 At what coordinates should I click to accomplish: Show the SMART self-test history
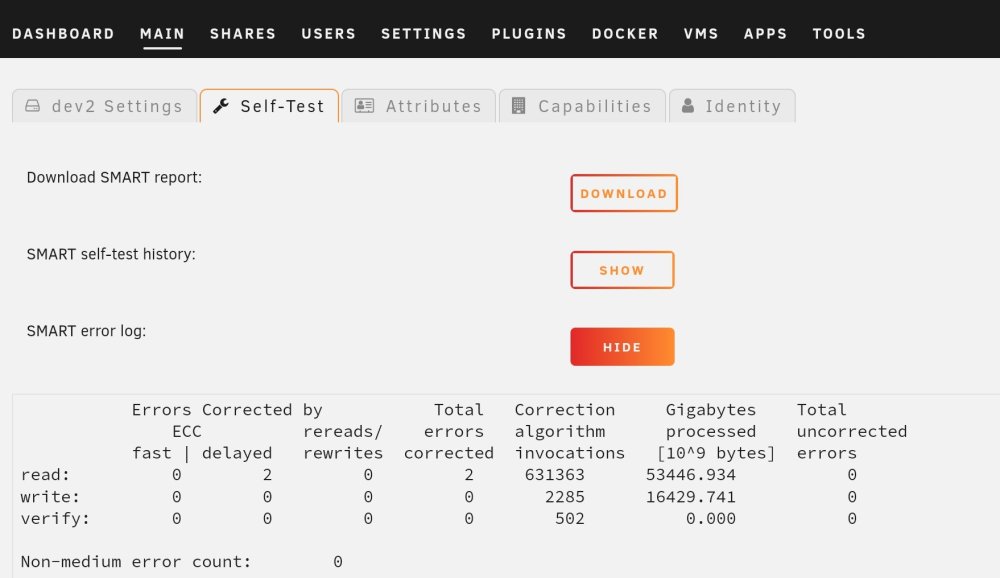click(622, 270)
